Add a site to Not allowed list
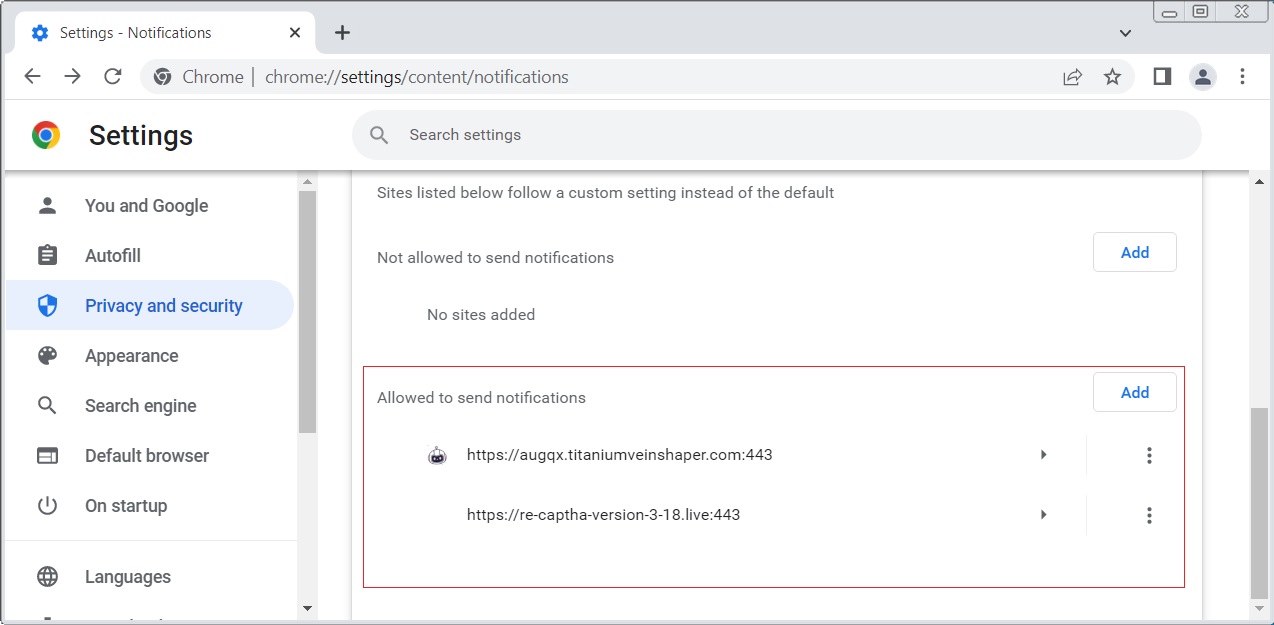Viewport: 1274px width, 625px height. tap(1135, 252)
